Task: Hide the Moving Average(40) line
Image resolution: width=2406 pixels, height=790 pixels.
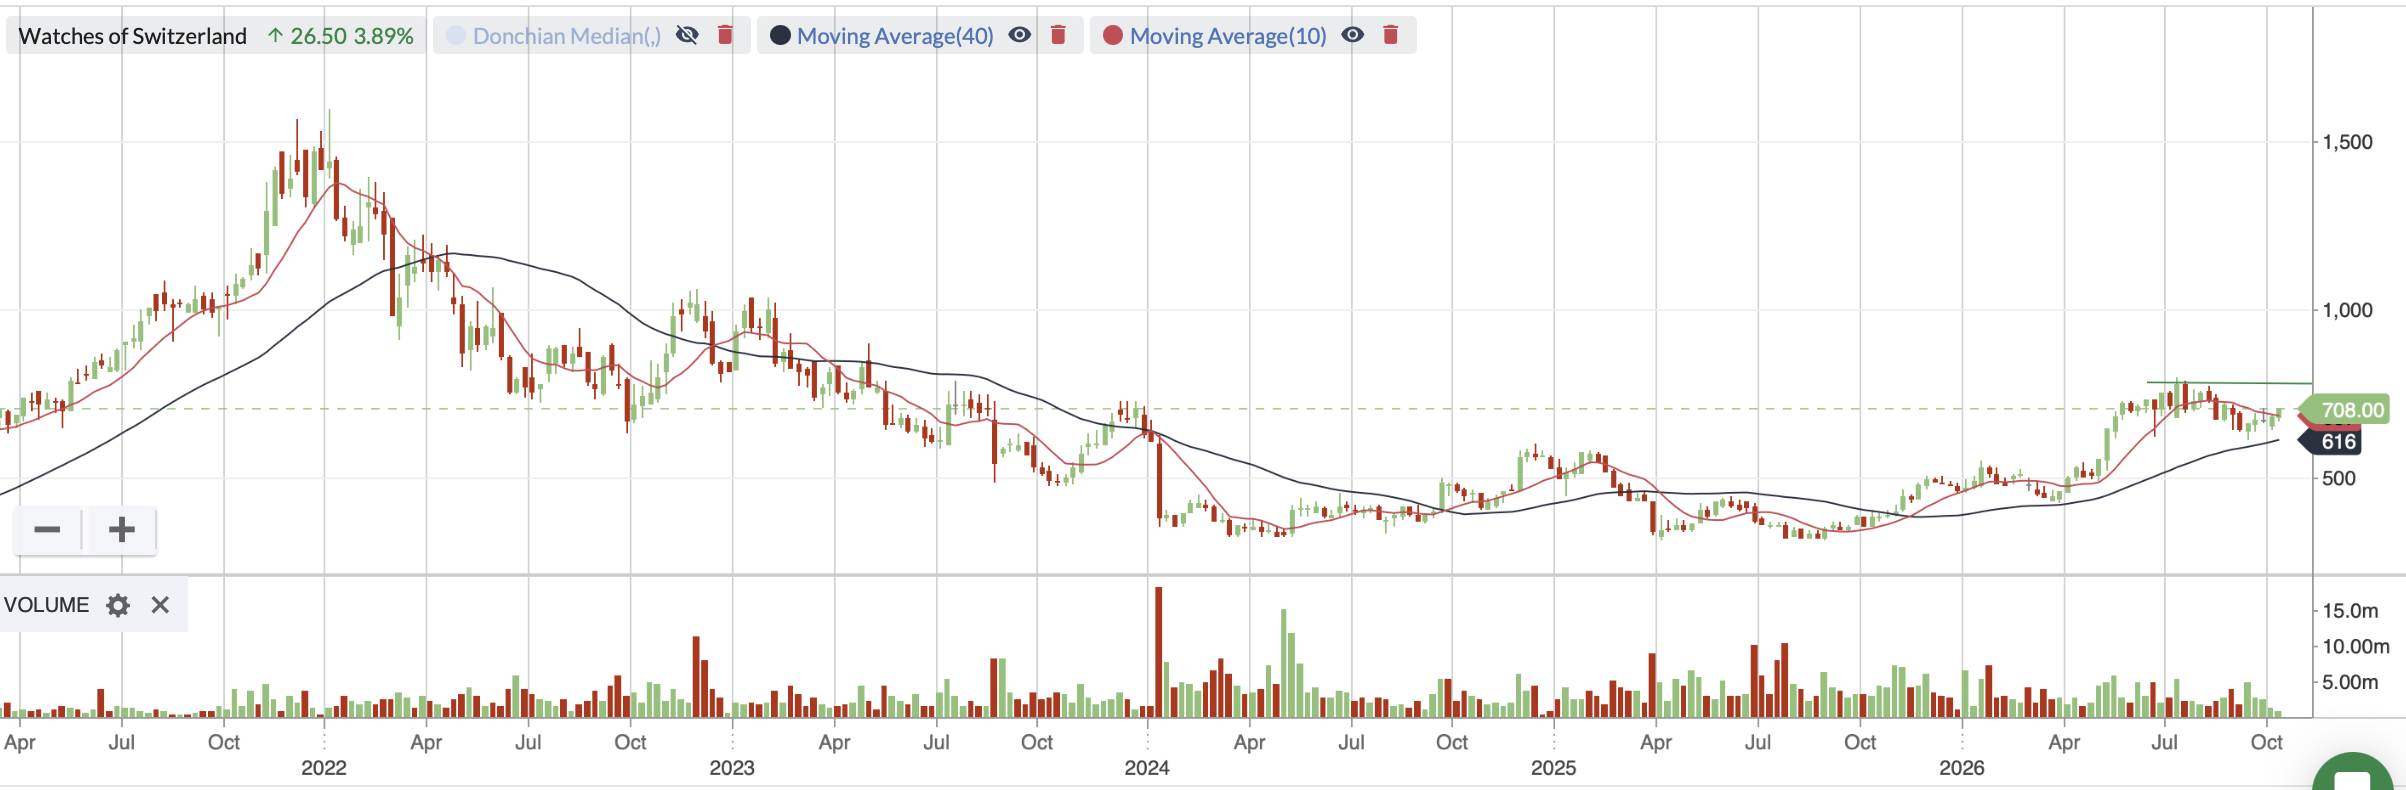Action: click(1019, 35)
